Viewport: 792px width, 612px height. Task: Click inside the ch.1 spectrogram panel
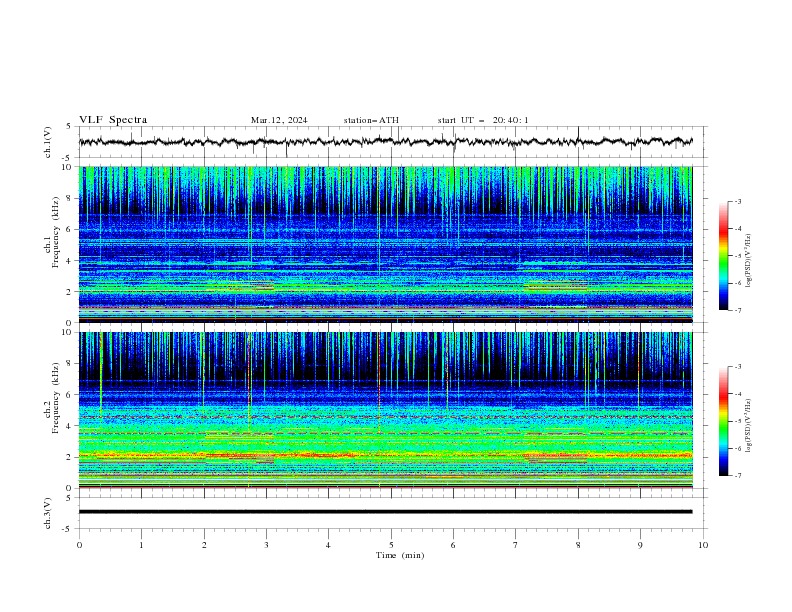[x=385, y=244]
